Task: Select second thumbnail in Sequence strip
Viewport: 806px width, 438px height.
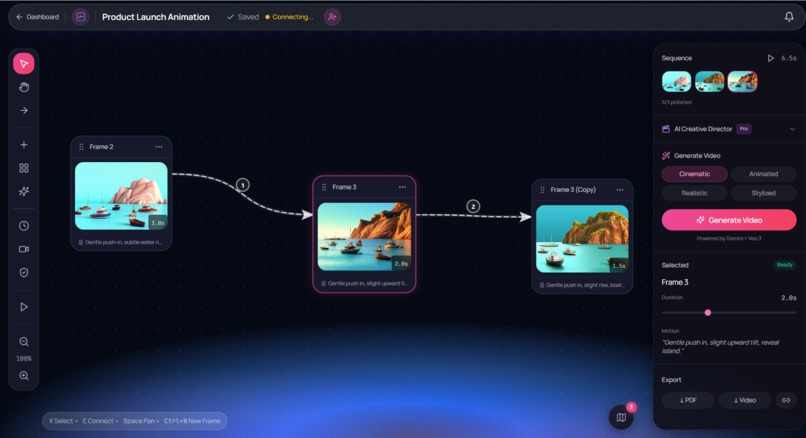Action: tap(709, 82)
